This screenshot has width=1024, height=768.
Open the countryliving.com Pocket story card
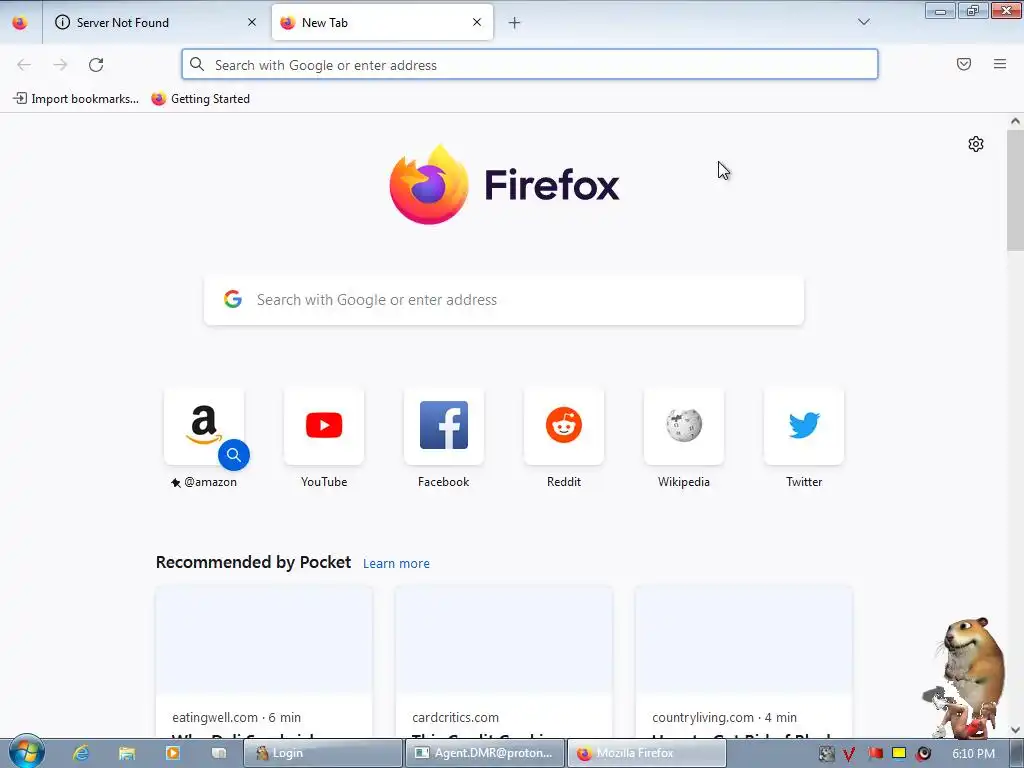(744, 662)
